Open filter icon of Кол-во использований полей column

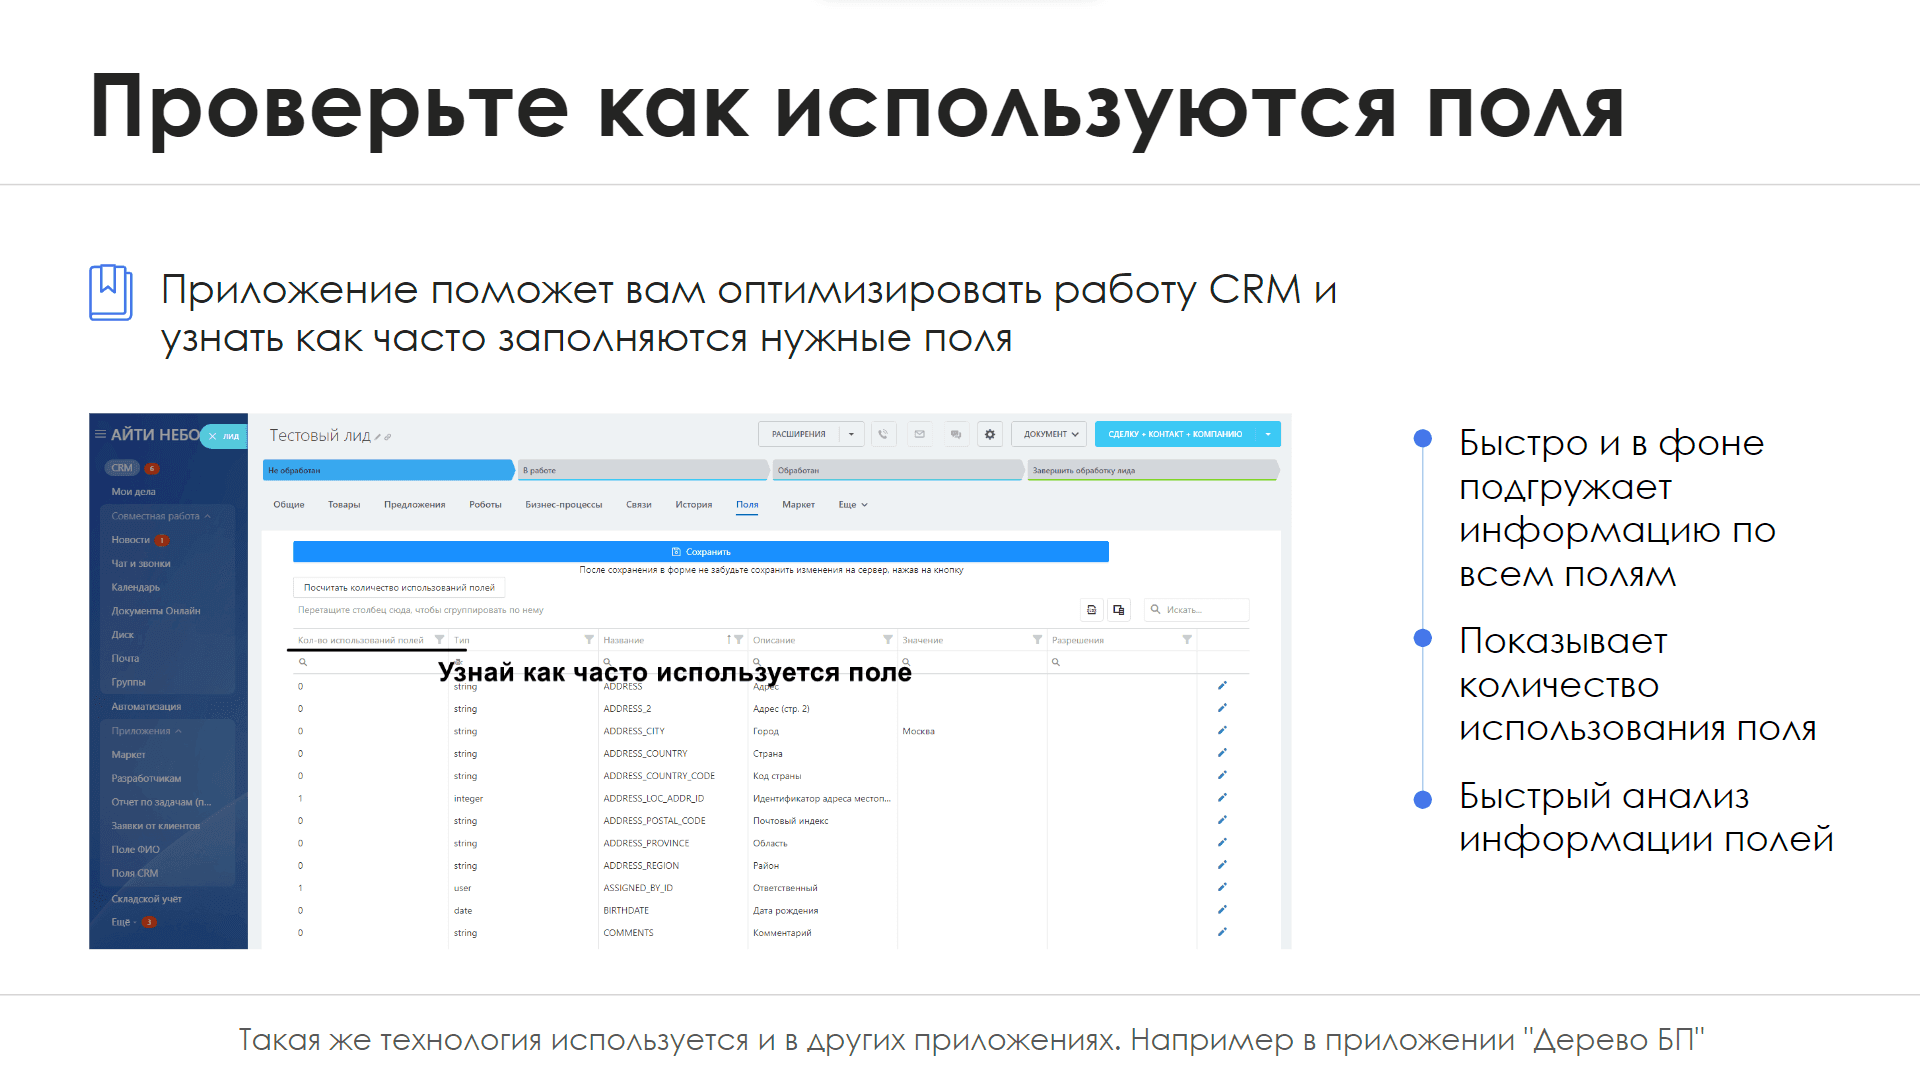click(439, 640)
